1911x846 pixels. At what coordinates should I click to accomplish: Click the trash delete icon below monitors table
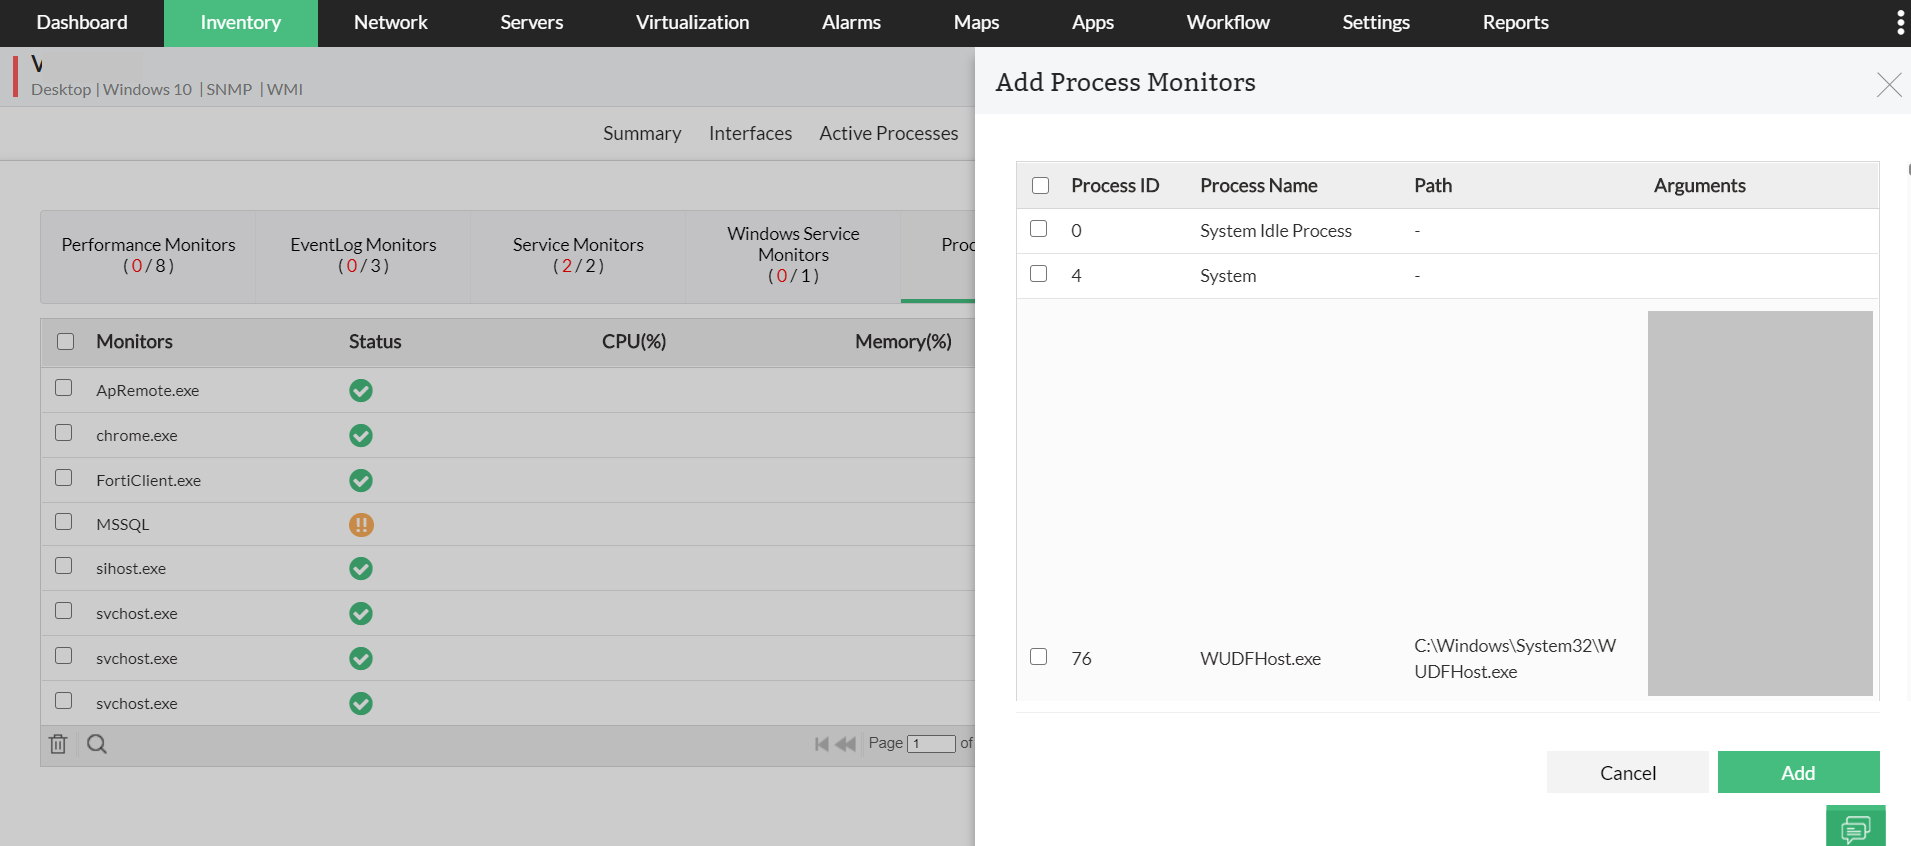coord(58,744)
